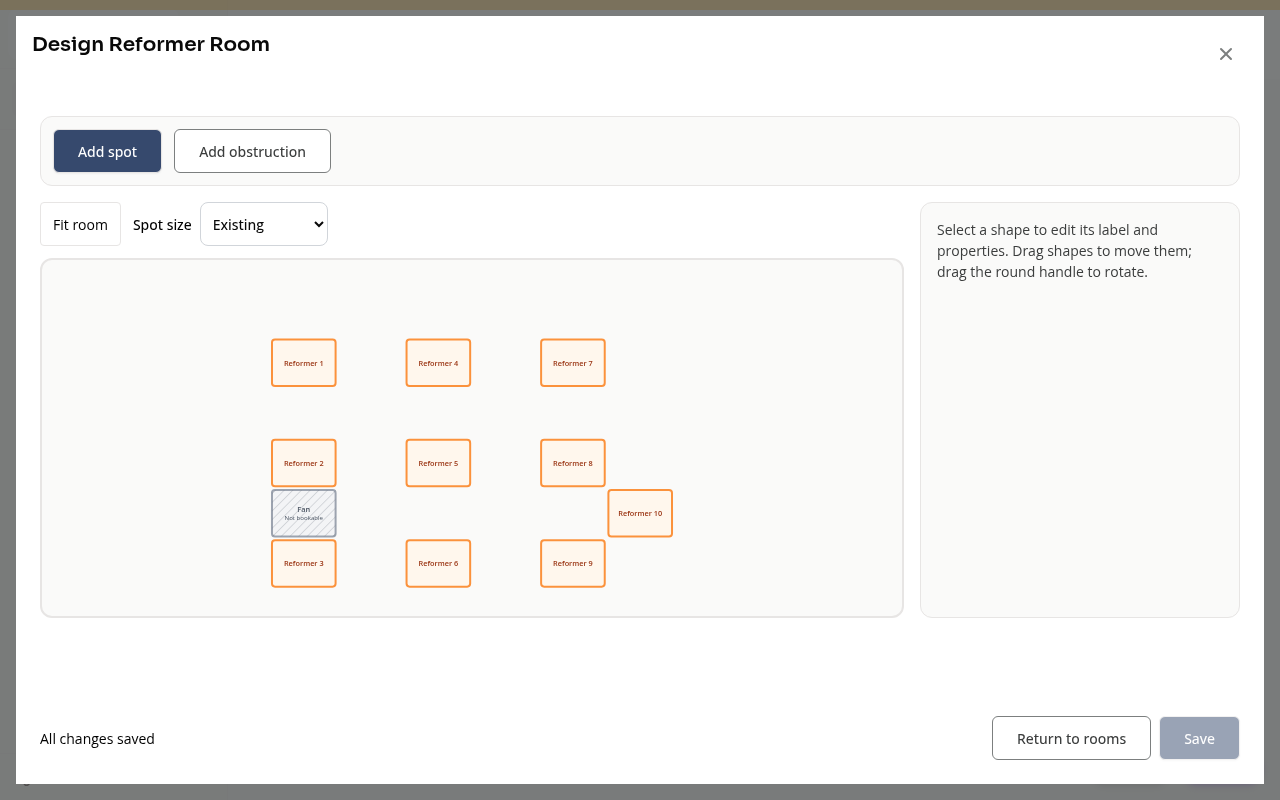Select the Reformer 7 spot

[573, 363]
